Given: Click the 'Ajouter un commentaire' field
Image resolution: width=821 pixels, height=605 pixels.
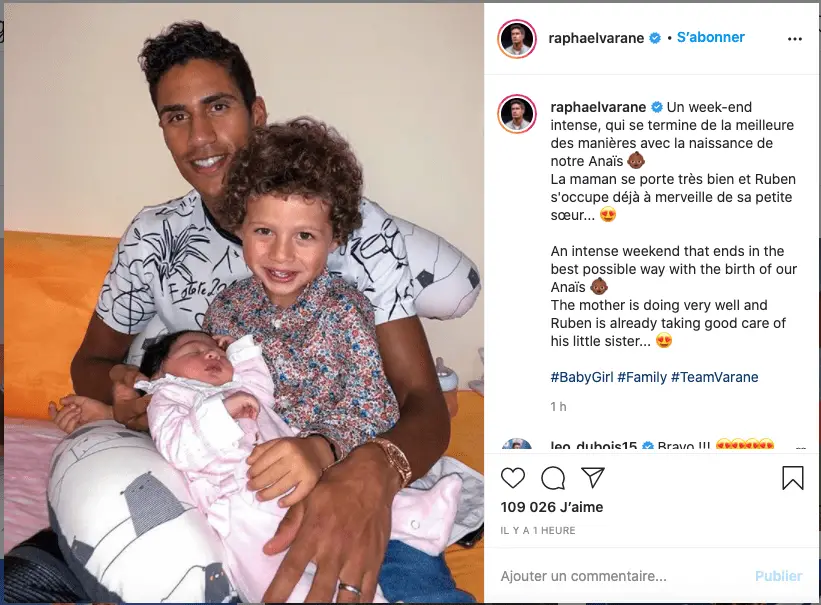Looking at the screenshot, I should pyautogui.click(x=618, y=576).
